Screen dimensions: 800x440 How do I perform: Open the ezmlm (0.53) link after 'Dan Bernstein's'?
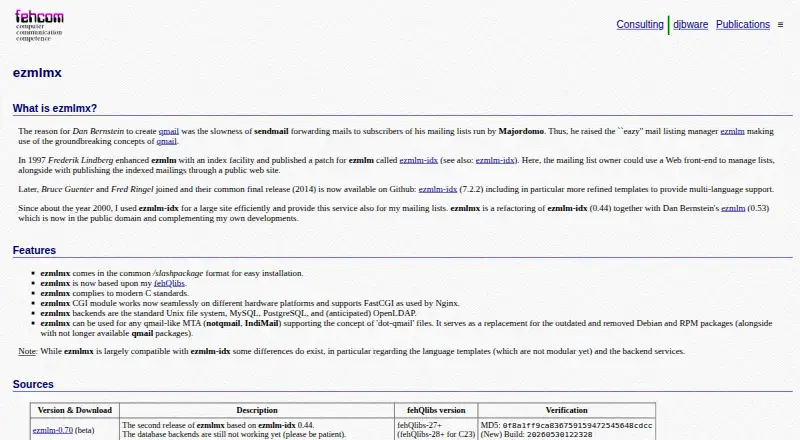pyautogui.click(x=733, y=208)
